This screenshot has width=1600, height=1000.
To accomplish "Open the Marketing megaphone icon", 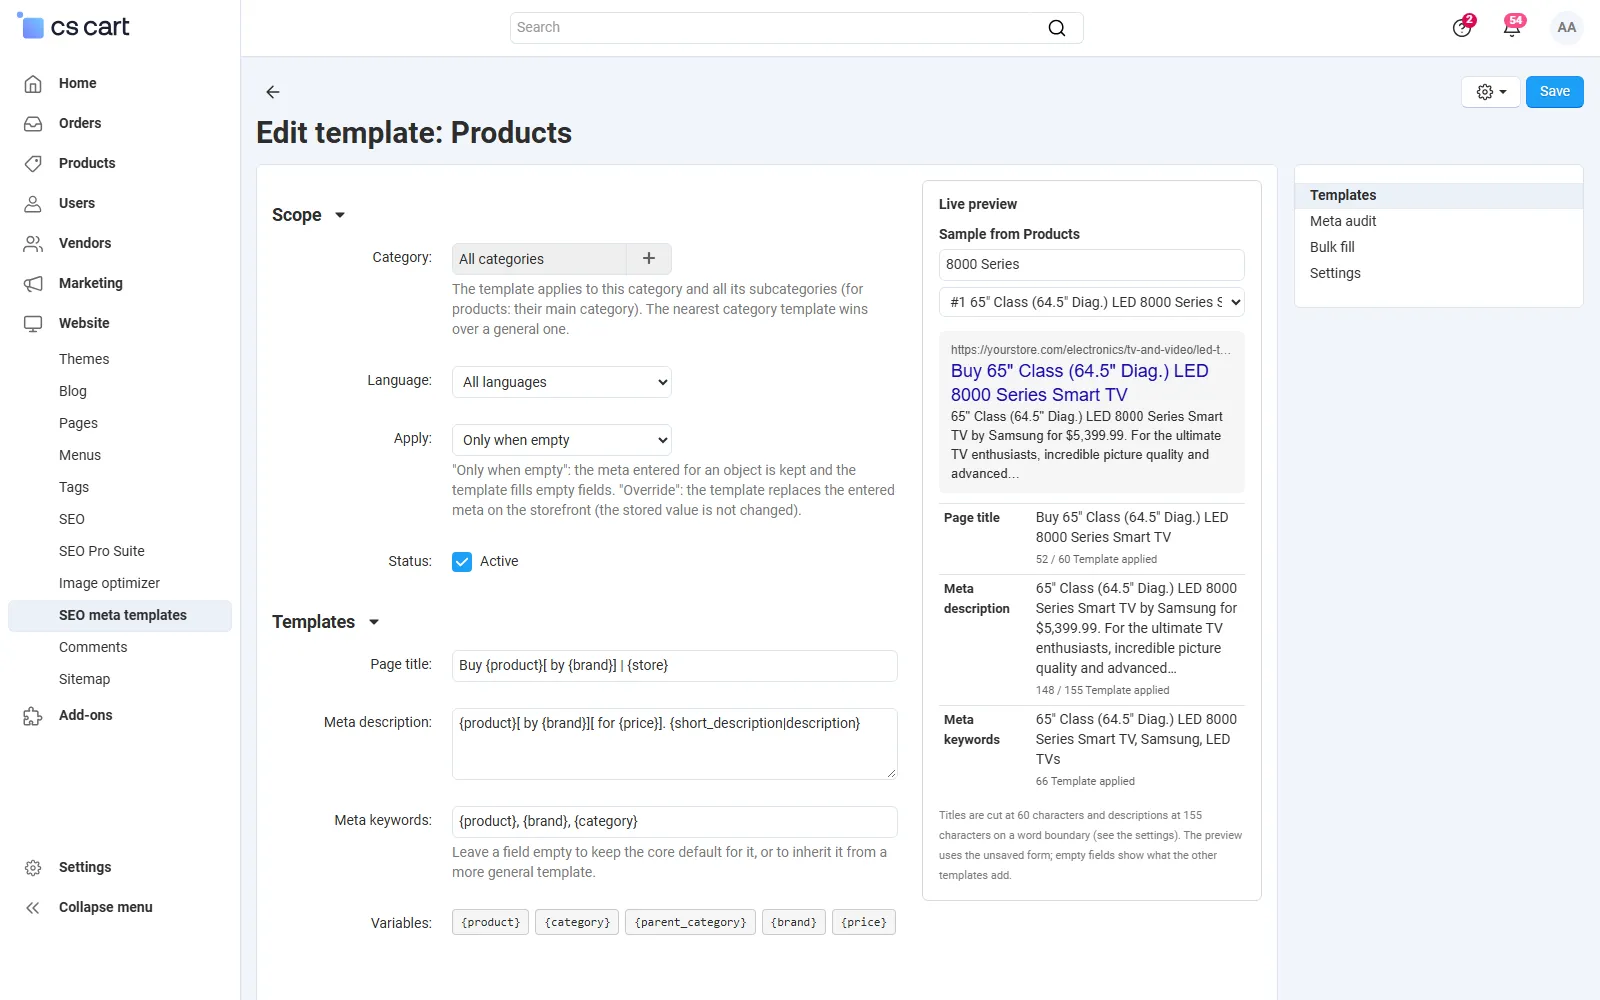I will tap(33, 283).
